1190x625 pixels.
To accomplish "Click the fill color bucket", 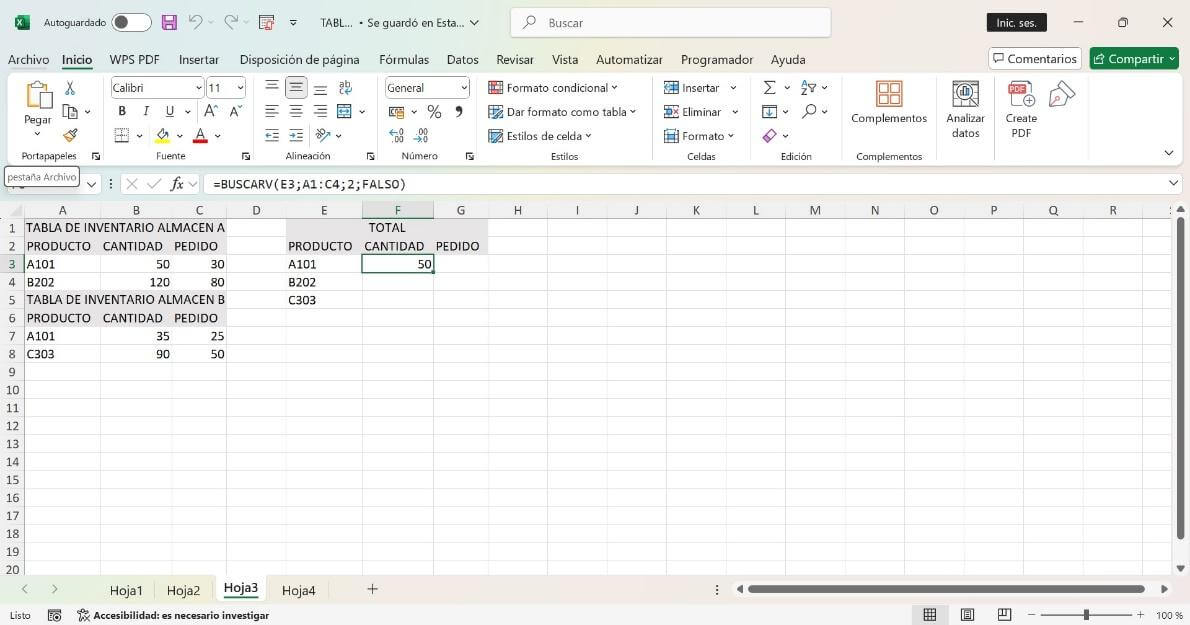I will [162, 136].
